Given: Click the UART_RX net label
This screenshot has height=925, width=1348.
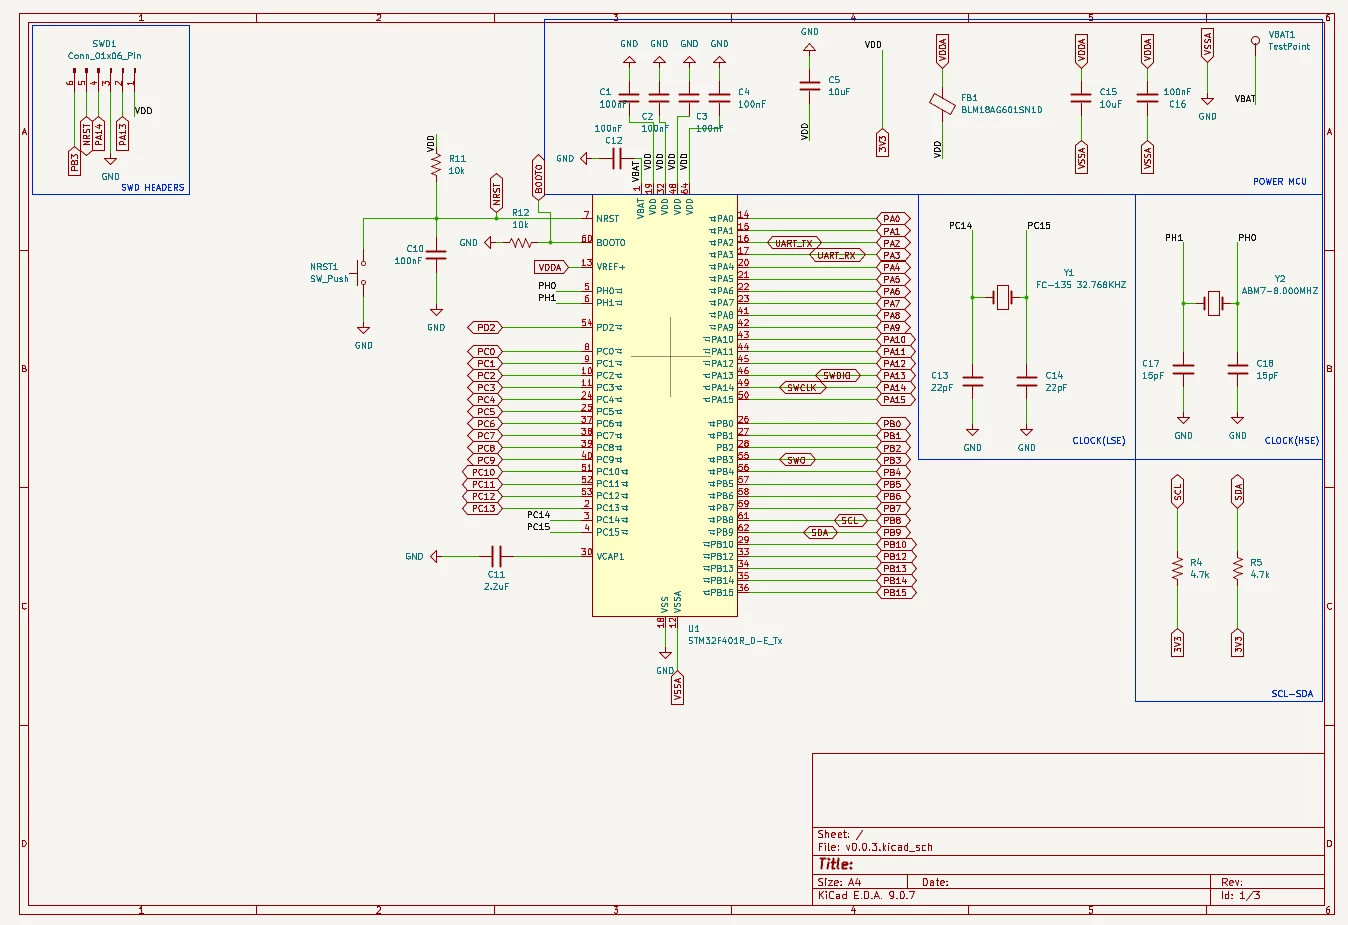Looking at the screenshot, I should tap(837, 255).
